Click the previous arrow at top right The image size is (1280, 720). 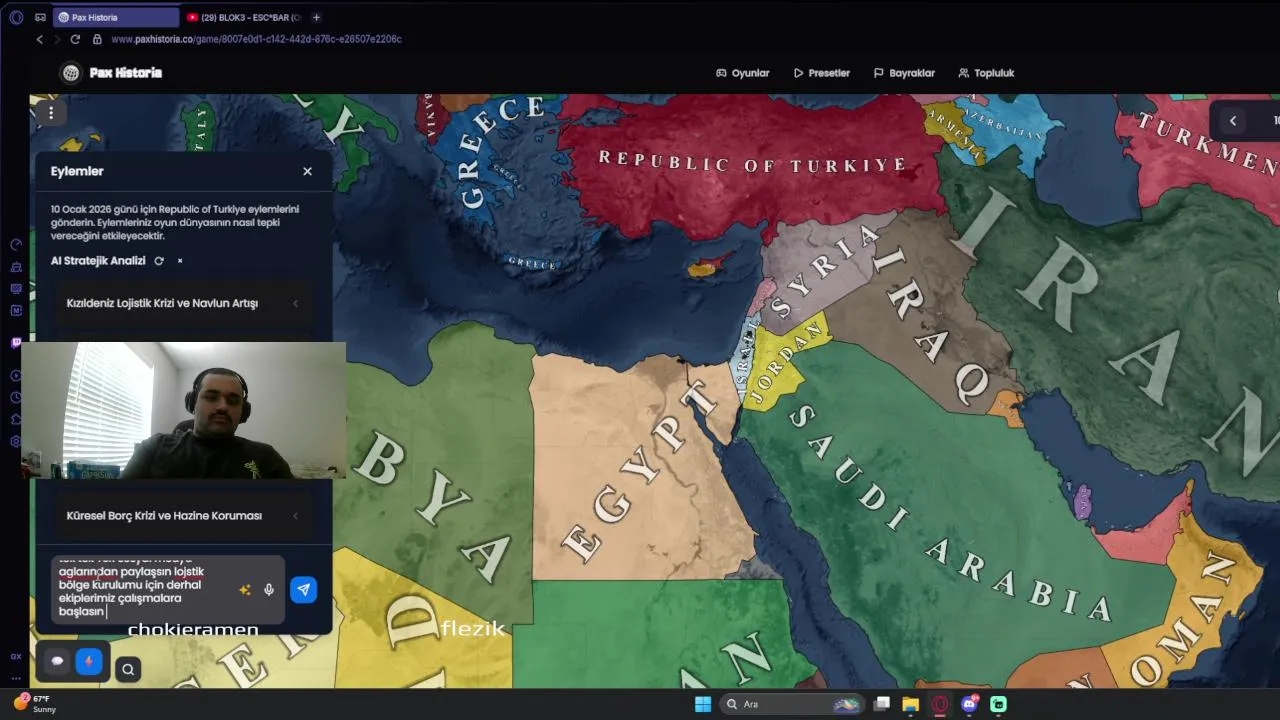point(1233,120)
